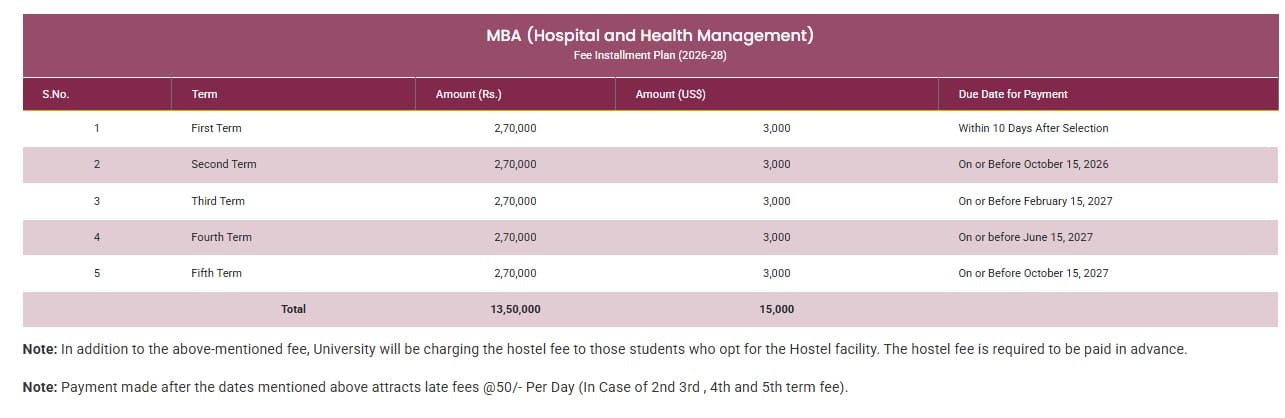Screen dimensions: 1285x418
Task: Click the Within 10 Days After Selection cell
Action: [x=1032, y=128]
